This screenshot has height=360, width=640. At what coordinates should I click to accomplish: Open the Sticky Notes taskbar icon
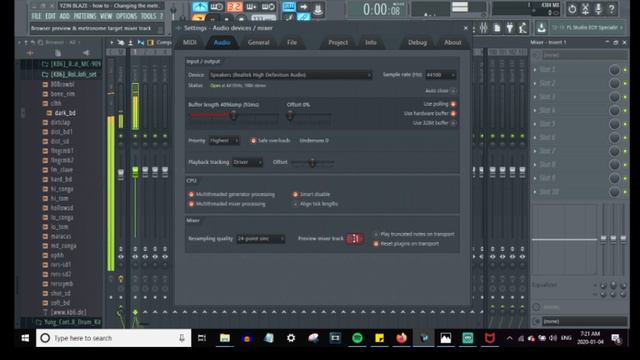pyautogui.click(x=380, y=338)
